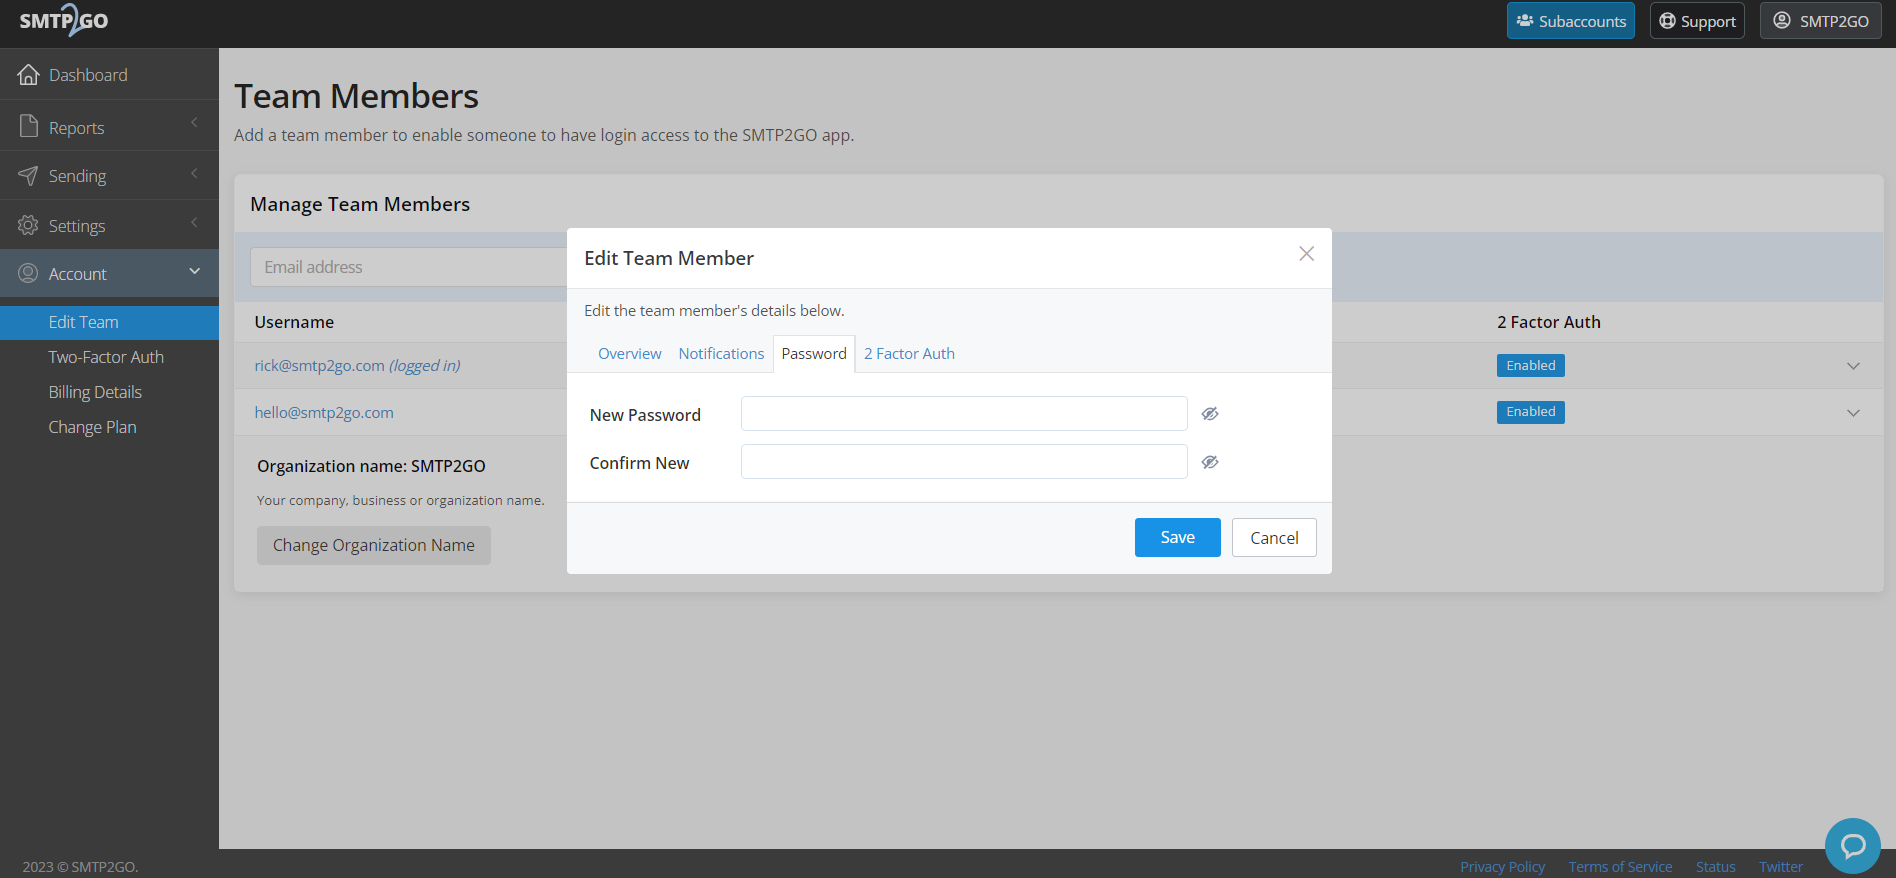Click Change Organization Name
This screenshot has width=1896, height=878.
(x=374, y=545)
